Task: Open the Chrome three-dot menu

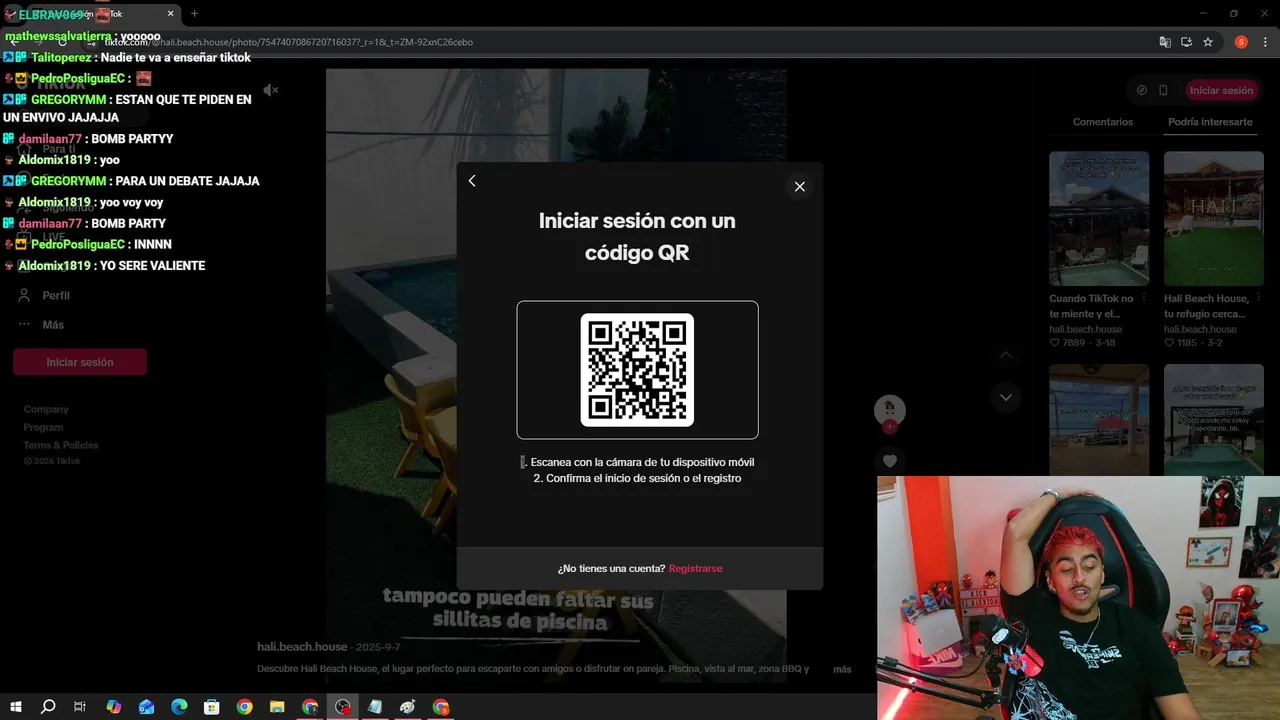Action: [1264, 42]
